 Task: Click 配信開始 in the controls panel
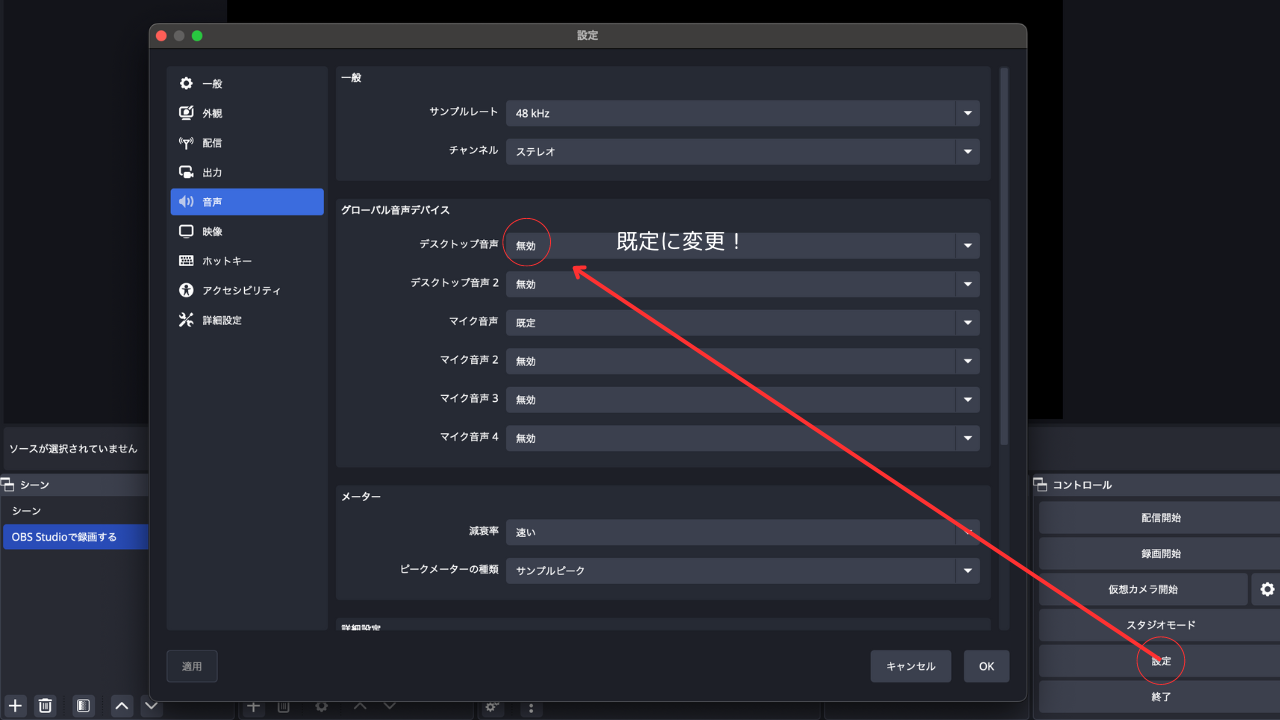point(1160,518)
